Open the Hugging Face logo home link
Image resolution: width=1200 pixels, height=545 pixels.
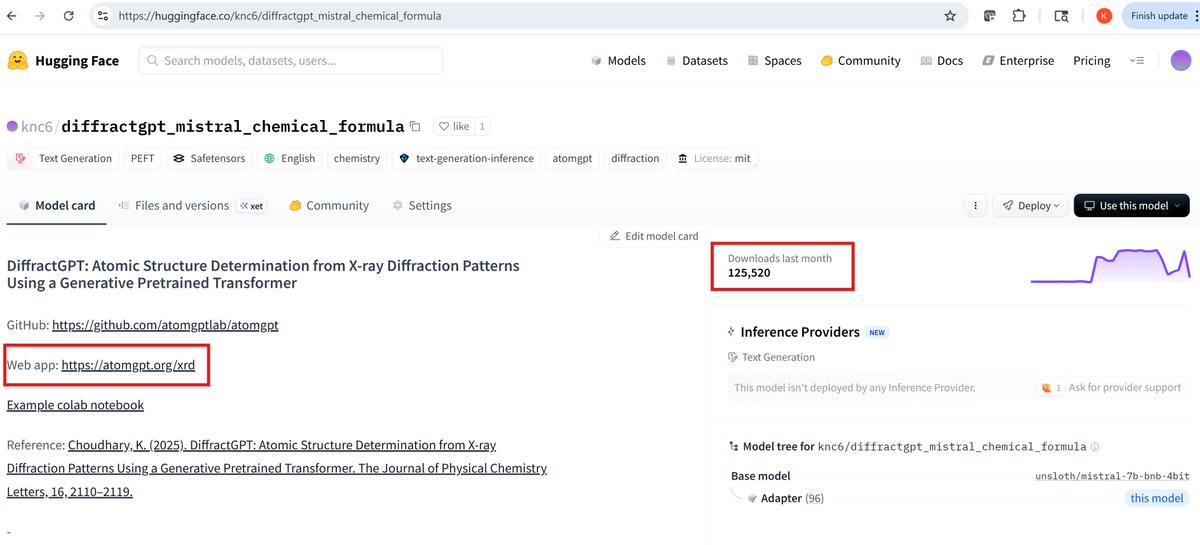(63, 60)
